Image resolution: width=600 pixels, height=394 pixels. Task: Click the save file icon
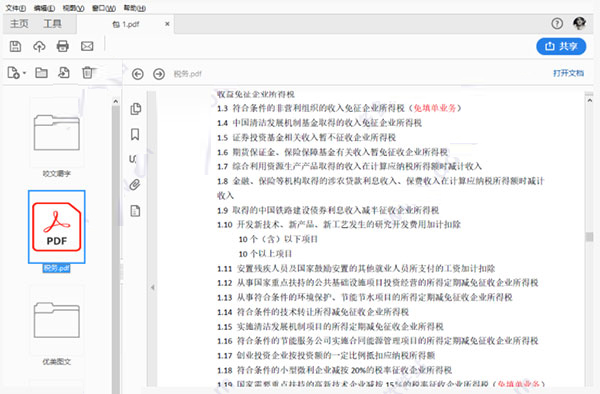point(15,46)
